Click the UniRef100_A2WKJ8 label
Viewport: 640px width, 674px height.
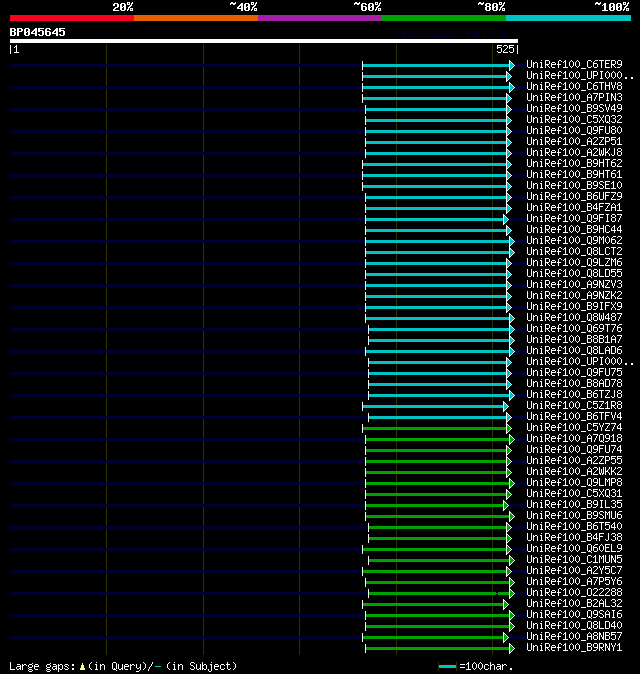pyautogui.click(x=574, y=153)
